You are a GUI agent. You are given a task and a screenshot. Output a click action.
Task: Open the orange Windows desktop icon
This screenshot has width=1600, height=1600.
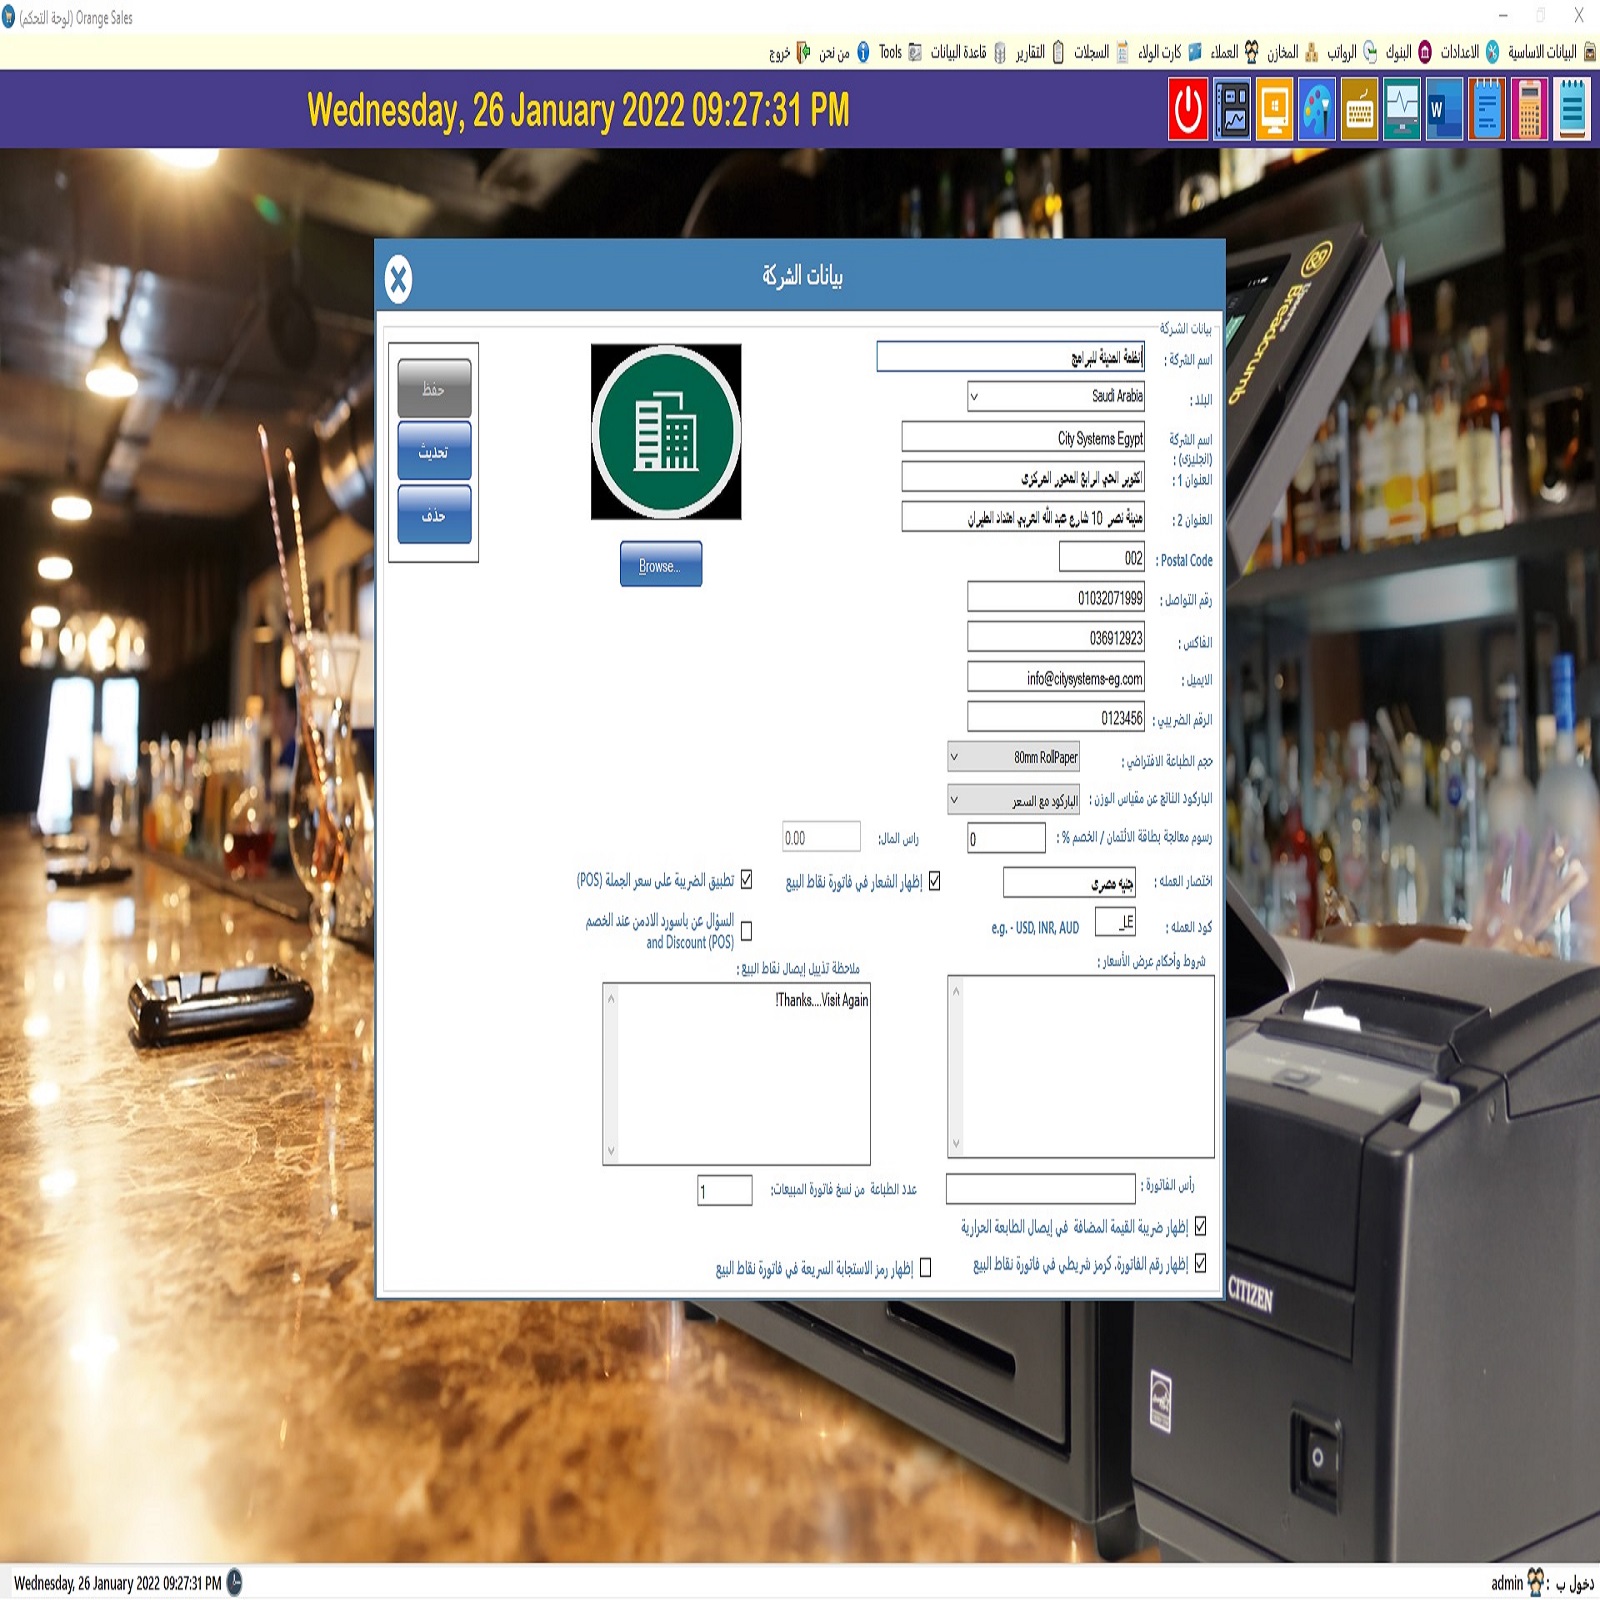(x=1274, y=109)
